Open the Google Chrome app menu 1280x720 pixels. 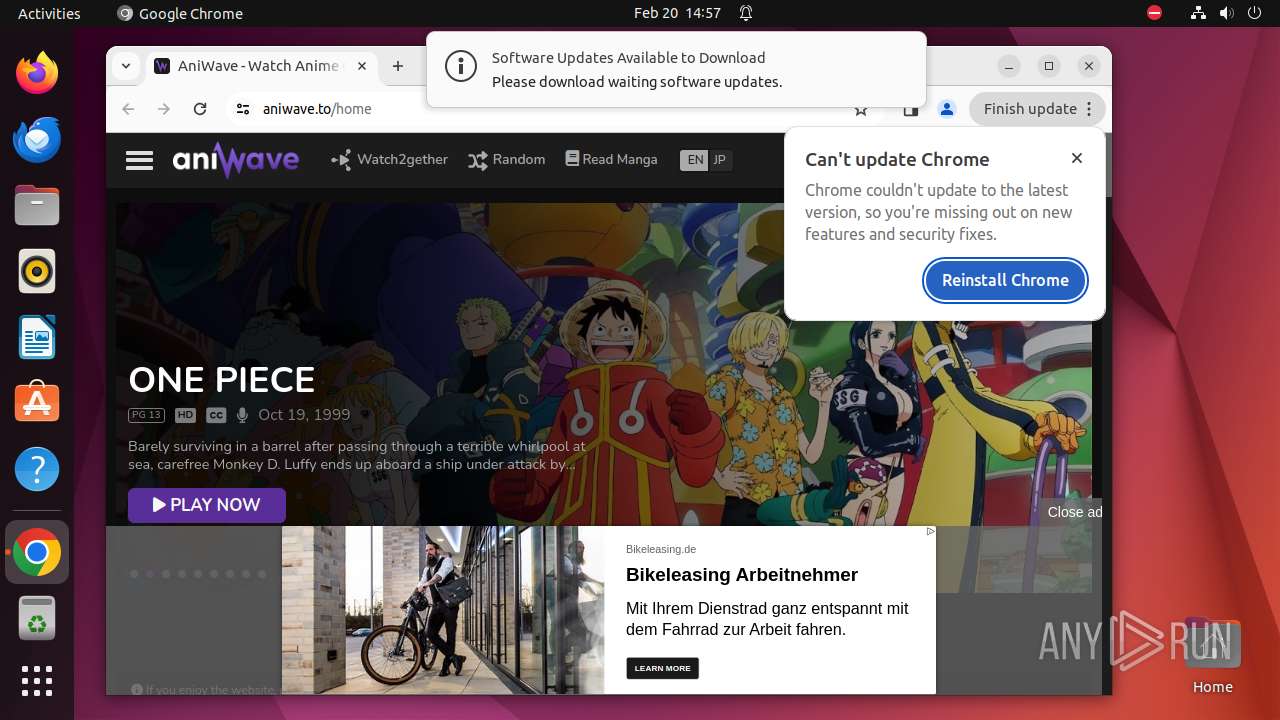[180, 13]
